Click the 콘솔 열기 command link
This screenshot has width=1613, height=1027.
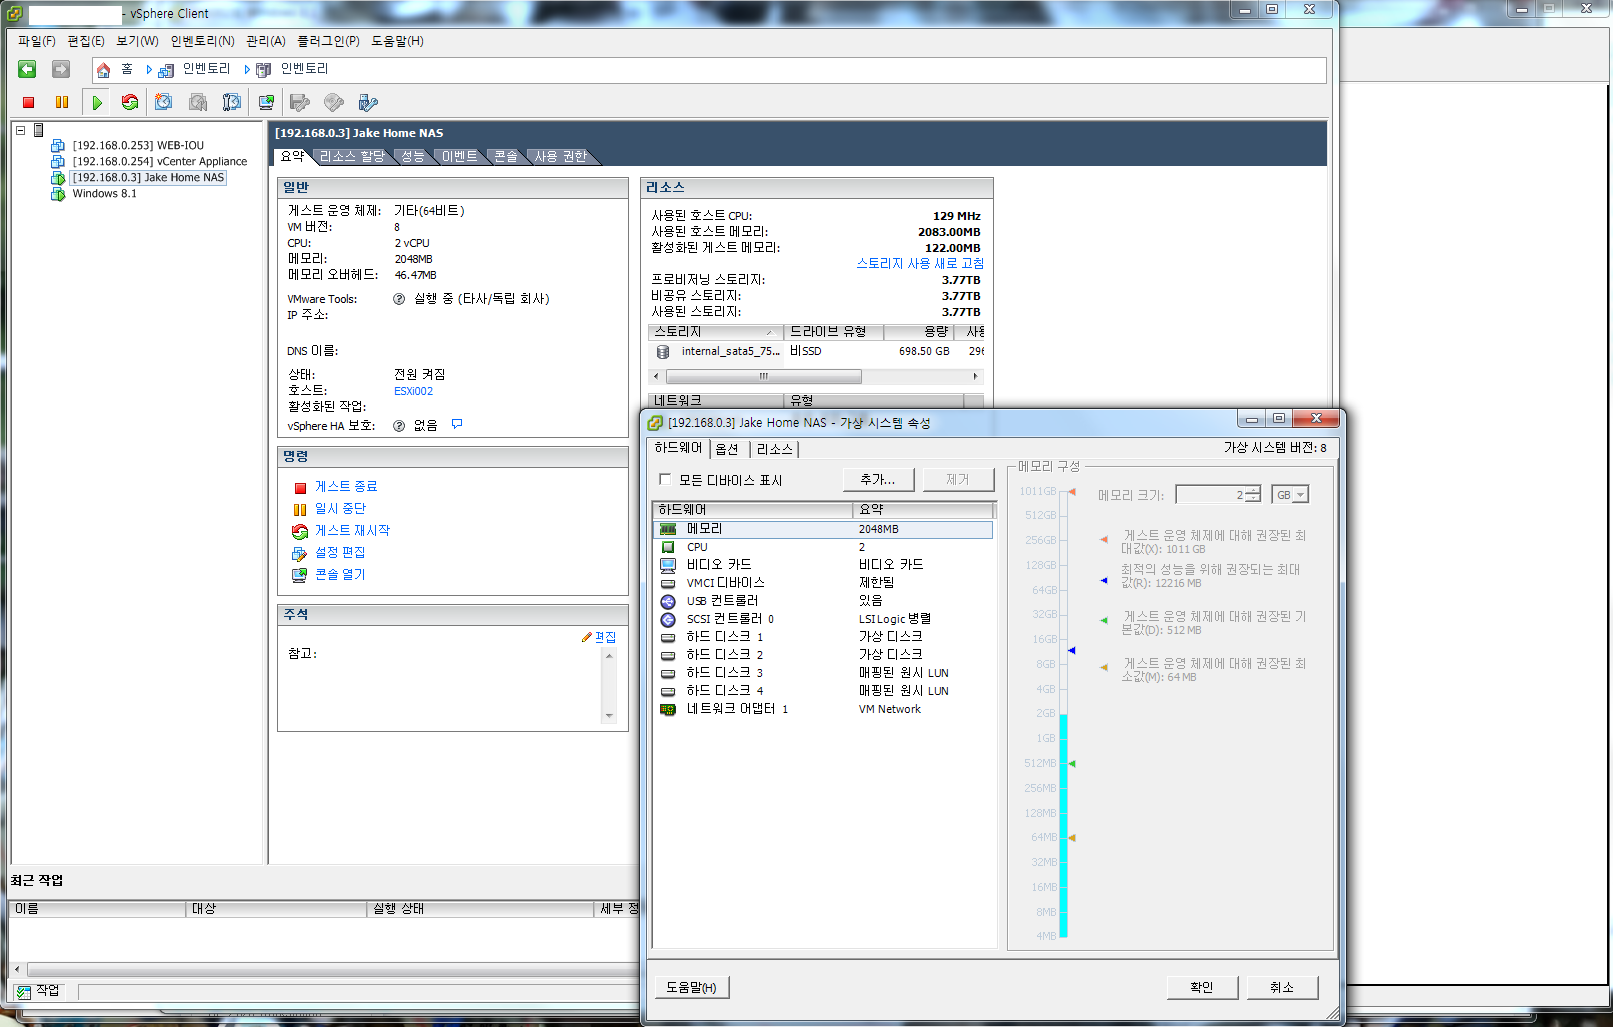340,574
